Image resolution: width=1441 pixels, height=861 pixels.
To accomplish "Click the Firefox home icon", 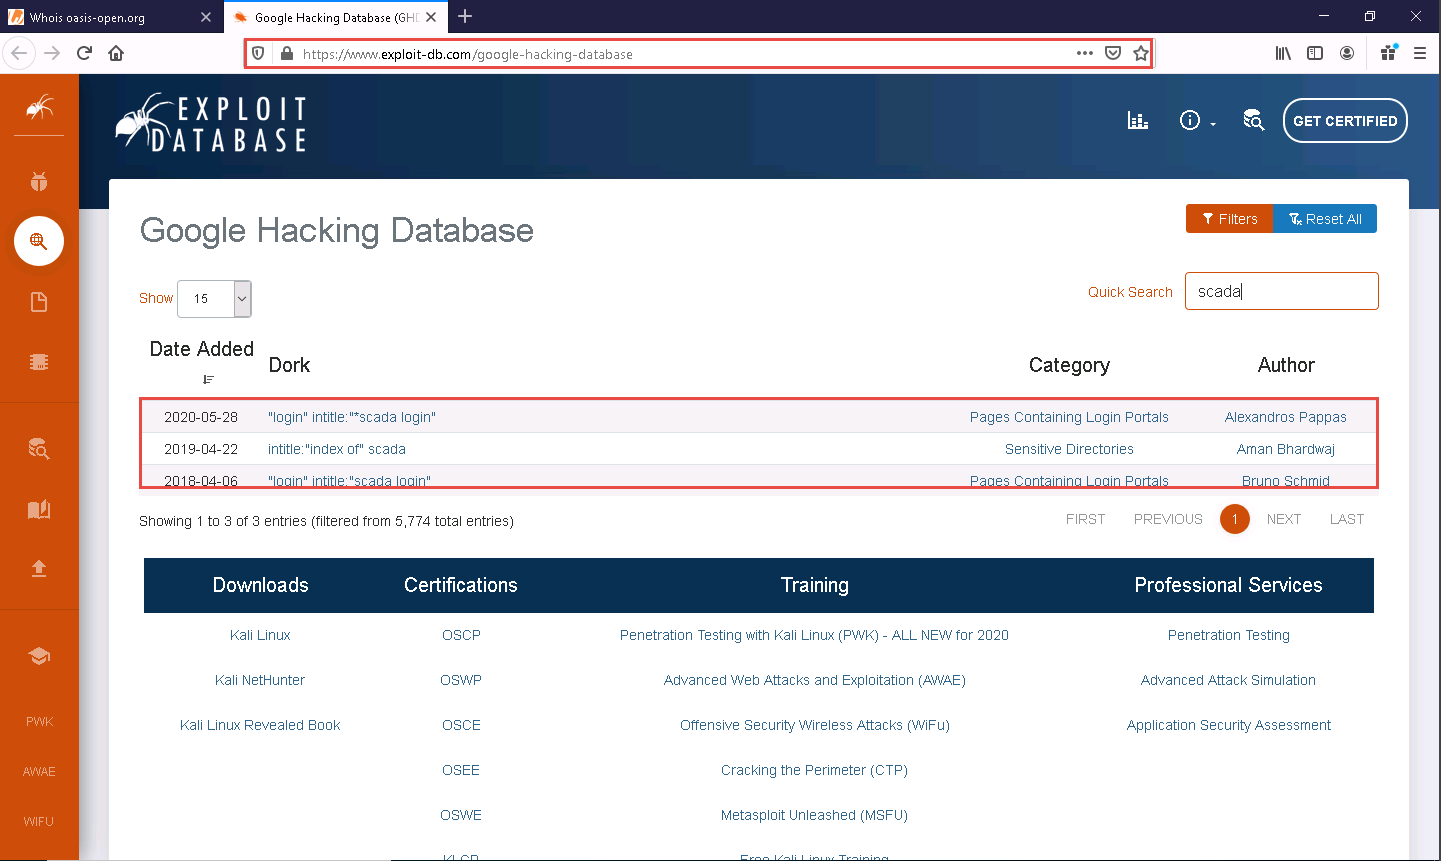I will (116, 54).
